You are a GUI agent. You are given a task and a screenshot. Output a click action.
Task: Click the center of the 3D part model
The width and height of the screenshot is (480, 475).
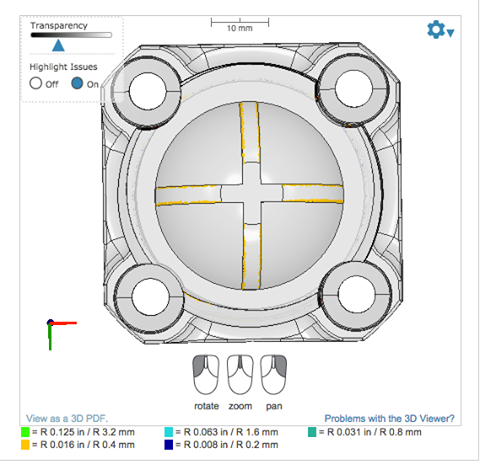pyautogui.click(x=252, y=193)
